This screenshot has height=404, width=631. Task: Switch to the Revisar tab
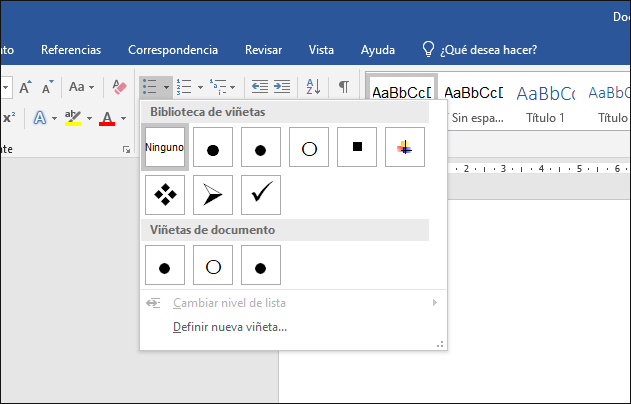[x=263, y=49]
